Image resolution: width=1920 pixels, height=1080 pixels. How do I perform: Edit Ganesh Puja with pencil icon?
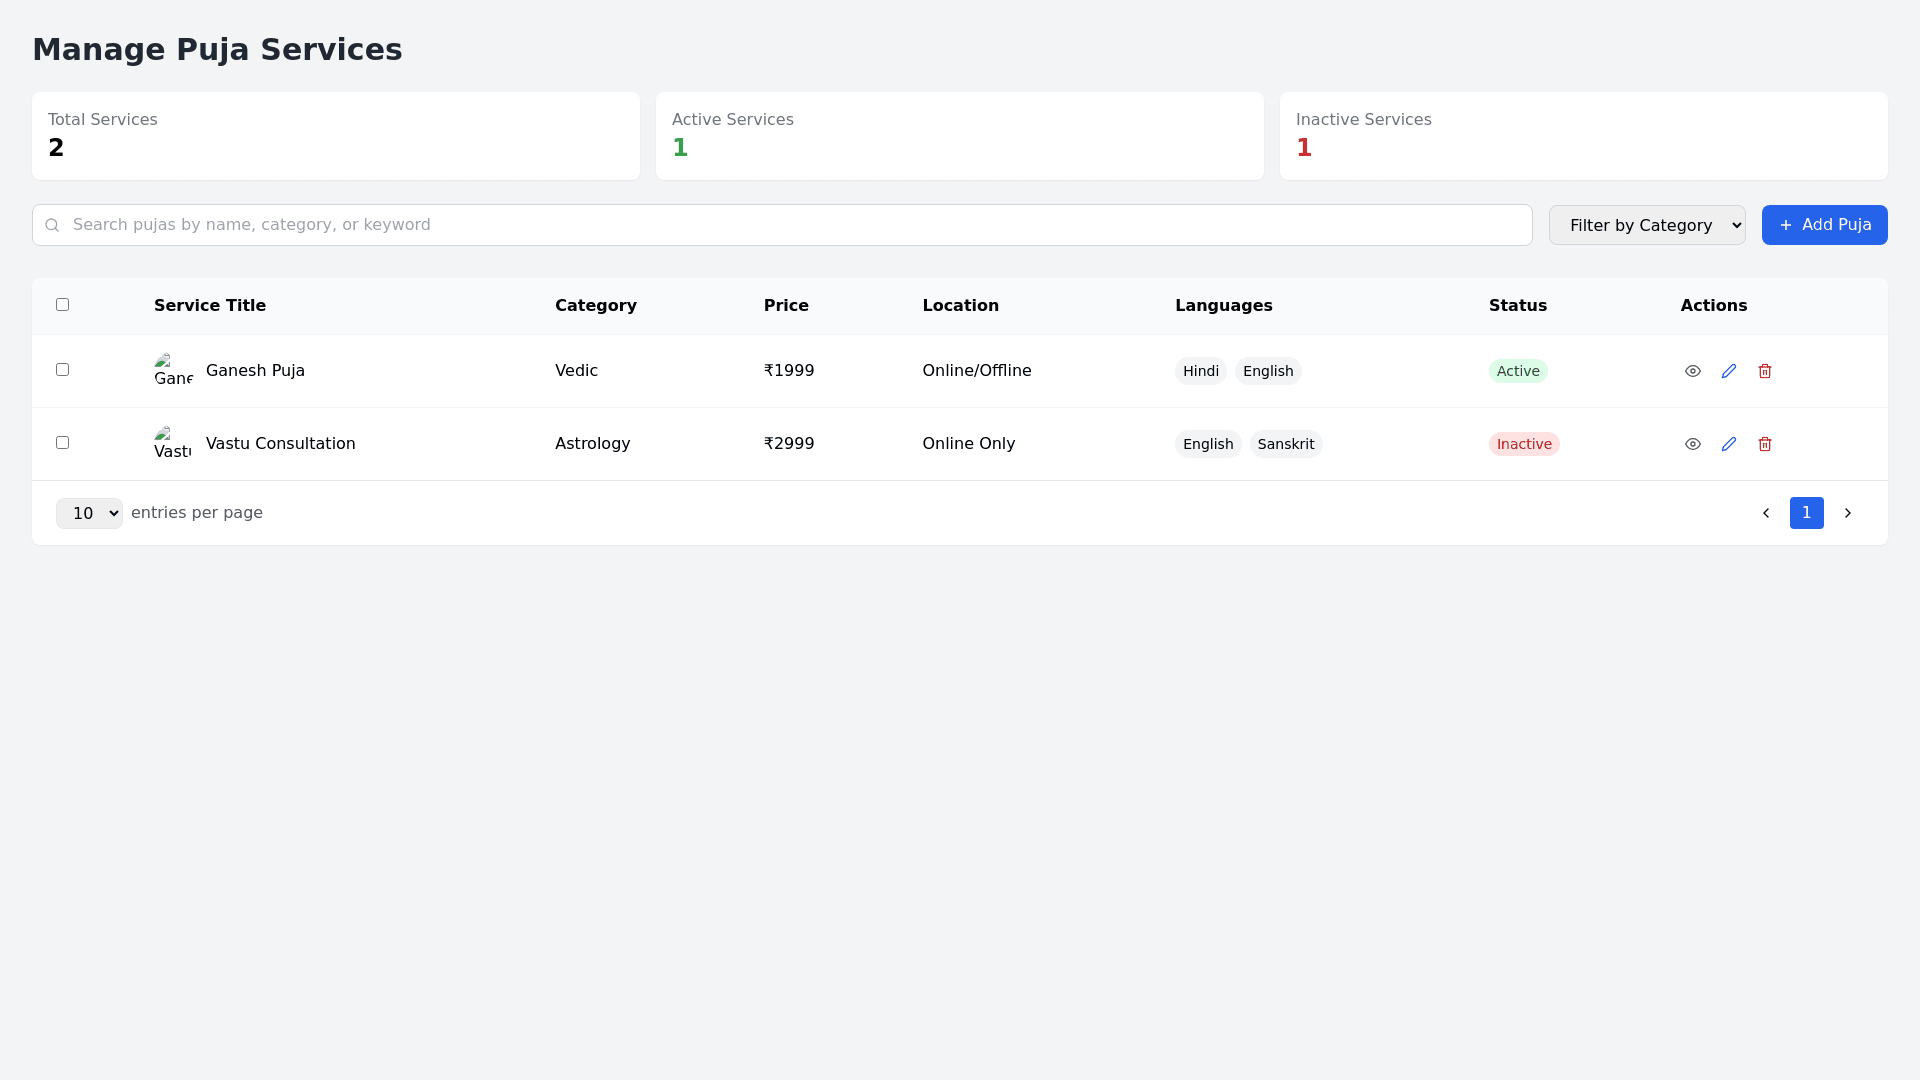[x=1728, y=371]
